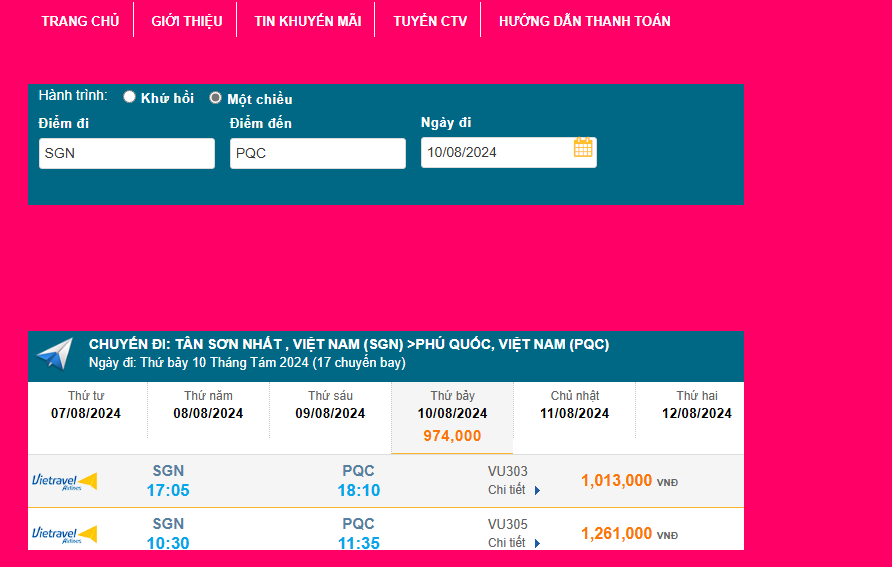Open the Tuyển CTV menu item
This screenshot has height=567, width=892.
(x=430, y=21)
